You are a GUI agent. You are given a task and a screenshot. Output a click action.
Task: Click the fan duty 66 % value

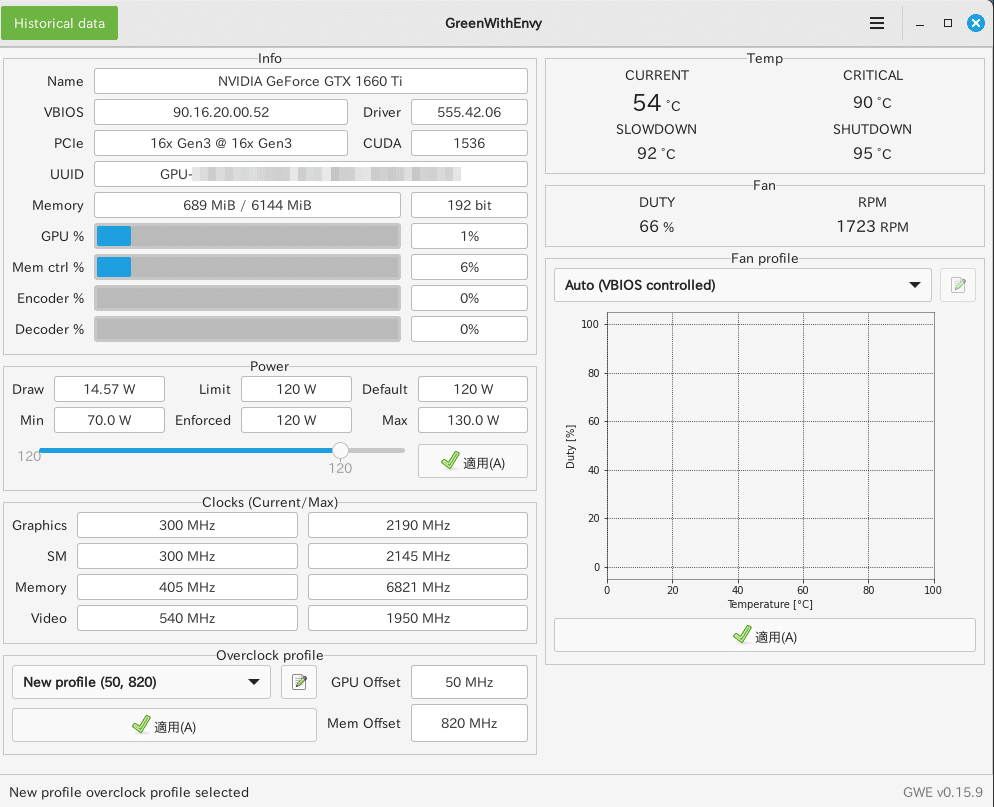click(x=656, y=227)
